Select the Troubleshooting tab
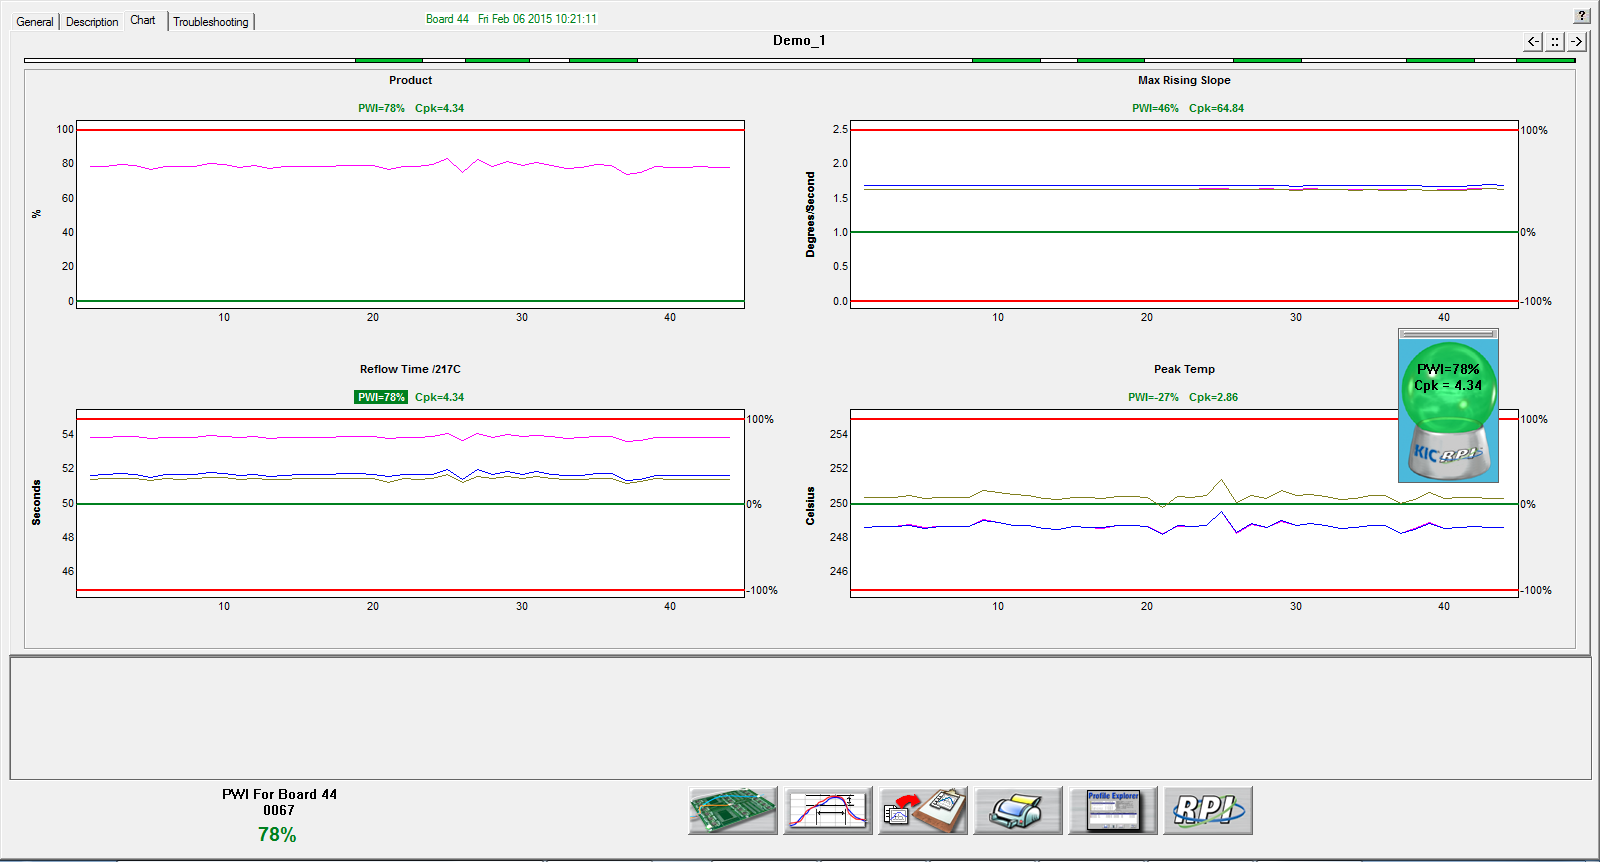The width and height of the screenshot is (1600, 862). click(211, 22)
